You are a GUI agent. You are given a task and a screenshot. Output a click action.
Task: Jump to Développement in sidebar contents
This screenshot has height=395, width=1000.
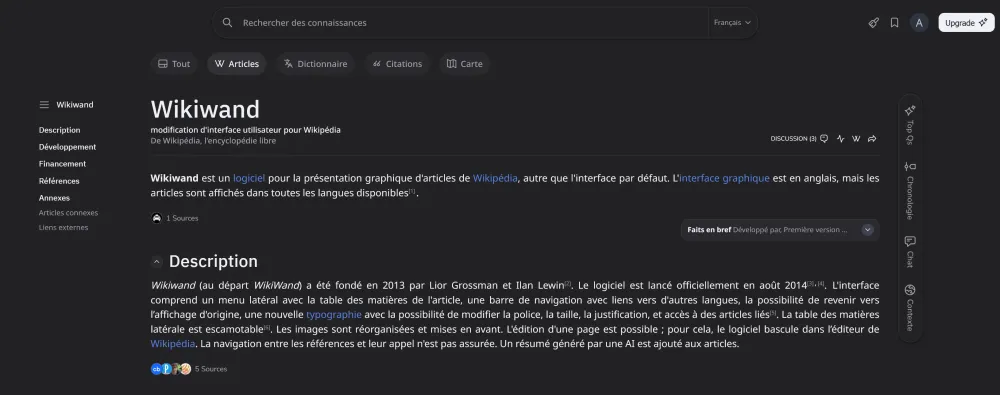pos(67,147)
